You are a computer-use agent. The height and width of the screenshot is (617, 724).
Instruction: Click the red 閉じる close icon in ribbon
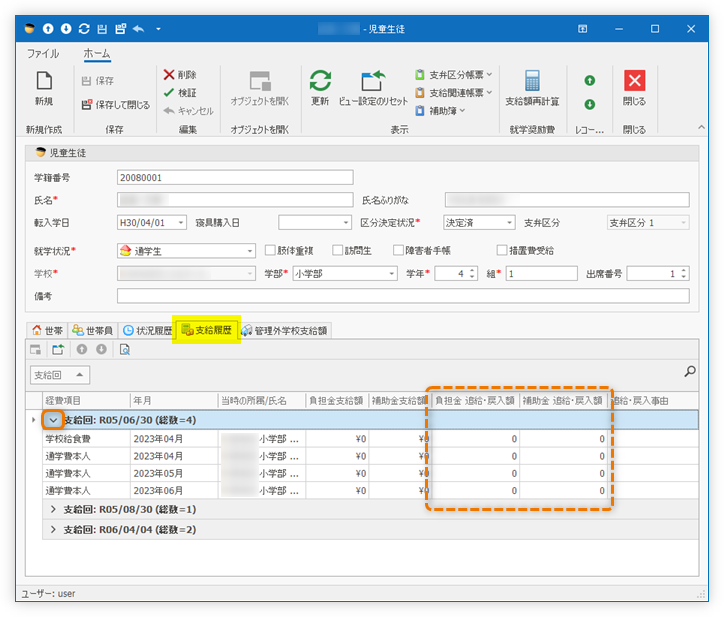pos(634,81)
